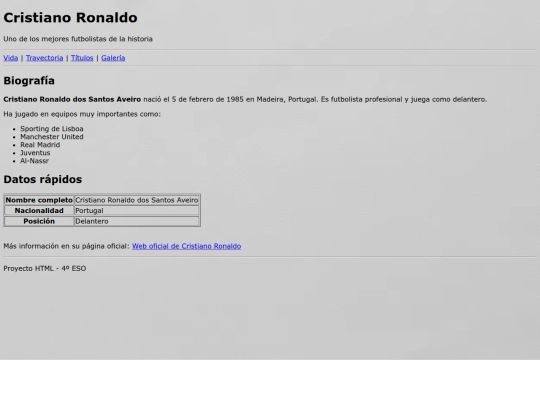Open Web oficial de Cristiano Ronaldo link

point(186,246)
